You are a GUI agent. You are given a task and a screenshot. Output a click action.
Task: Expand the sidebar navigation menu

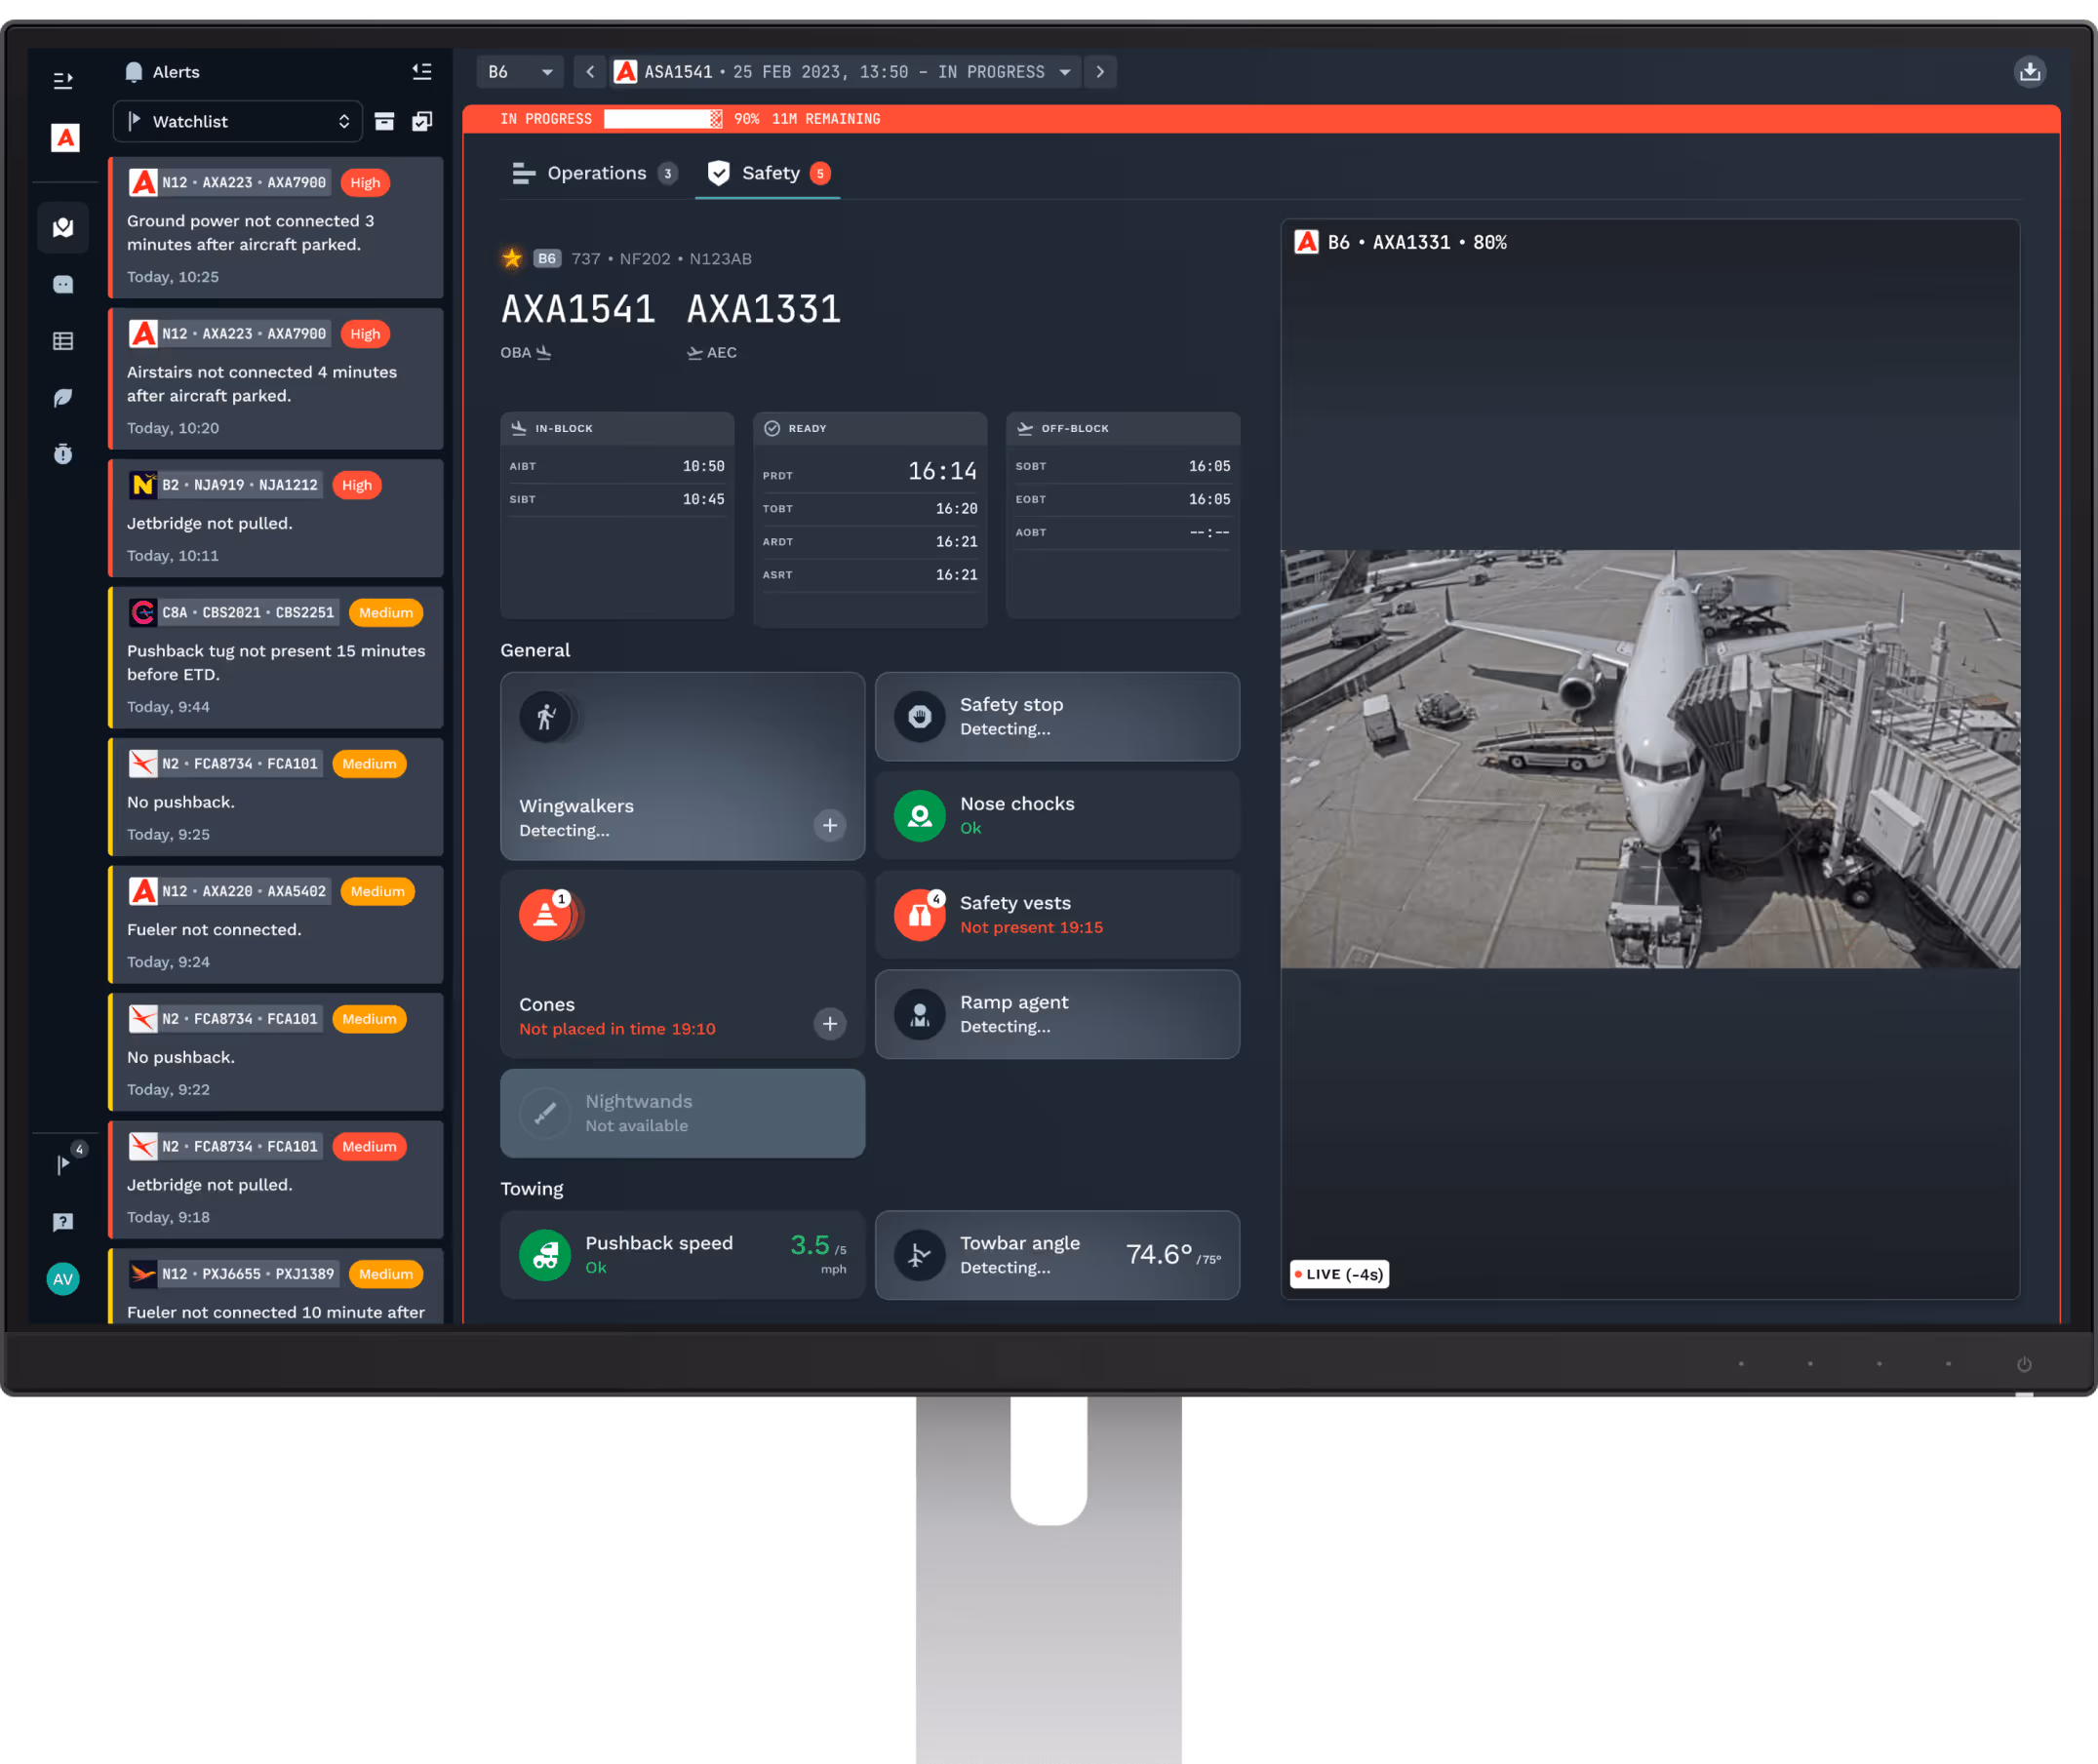coord(63,80)
